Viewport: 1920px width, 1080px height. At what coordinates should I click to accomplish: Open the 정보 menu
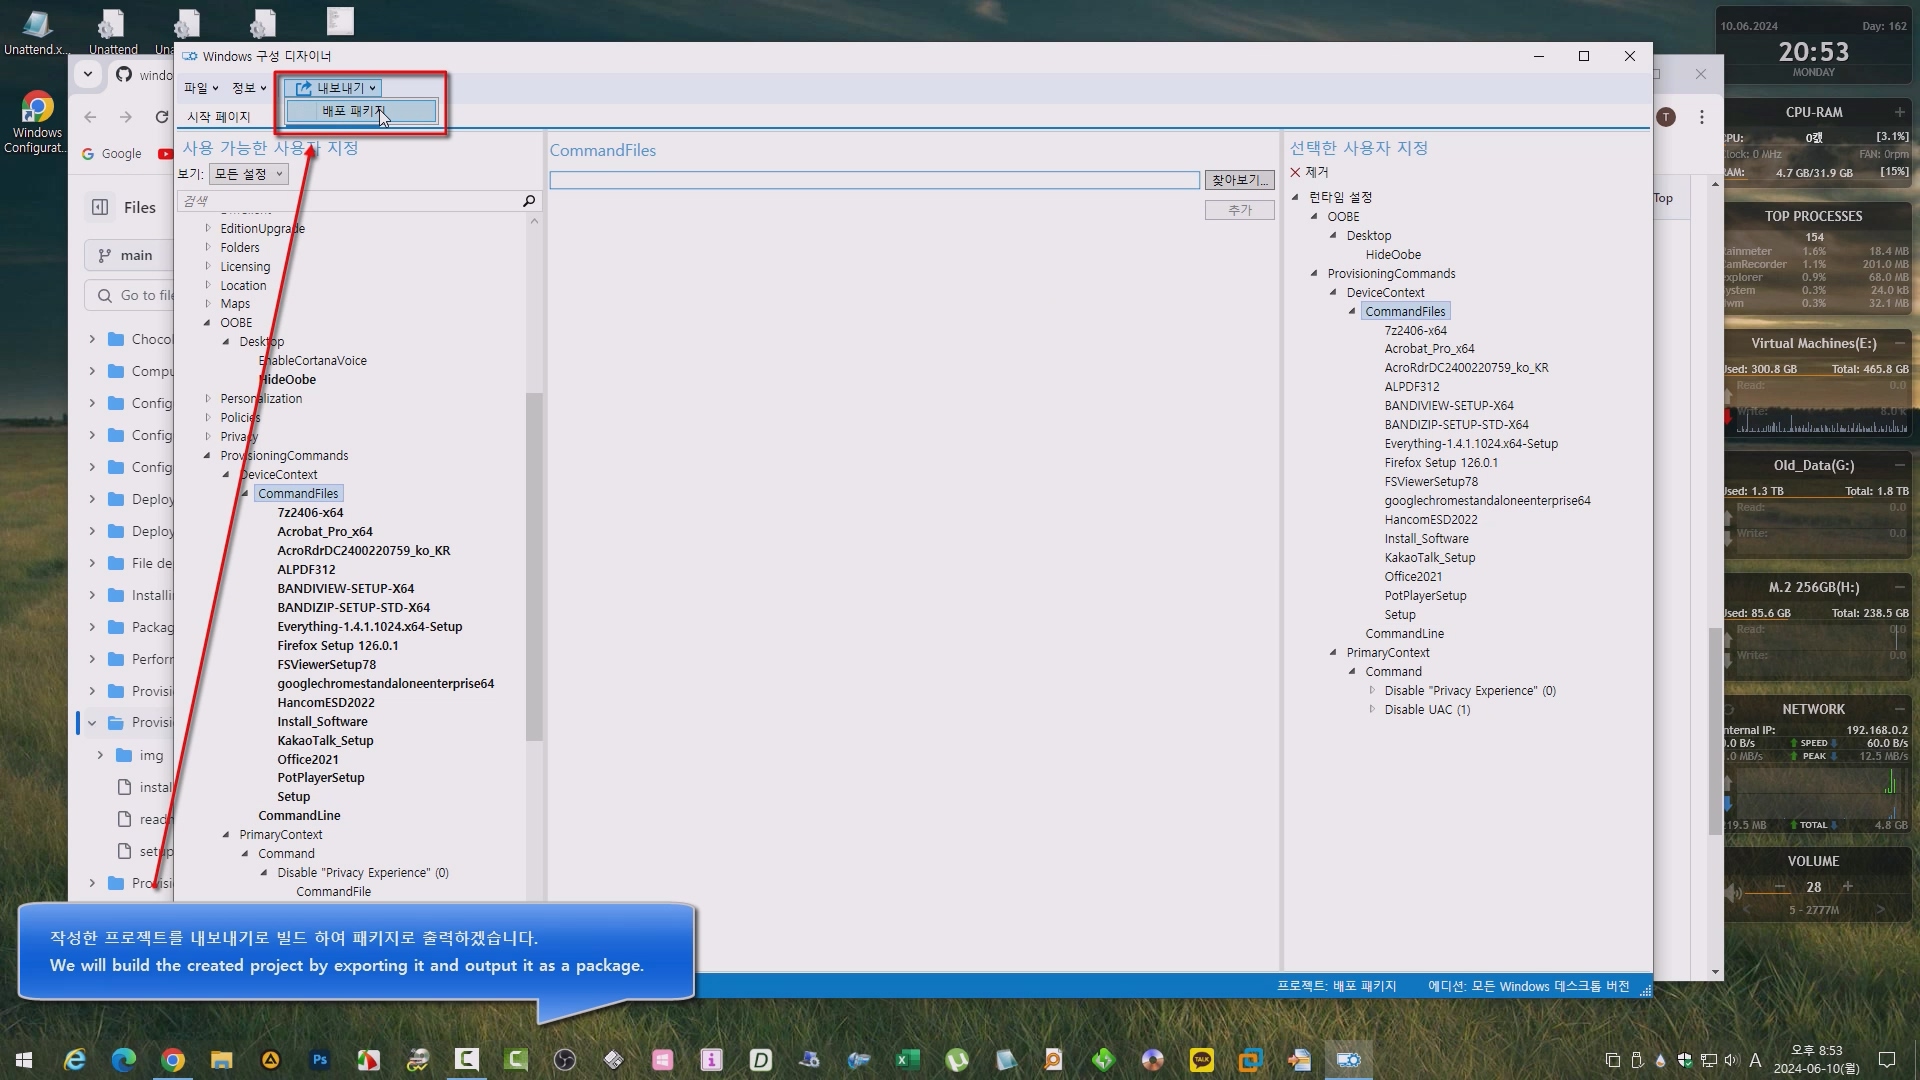[x=248, y=88]
